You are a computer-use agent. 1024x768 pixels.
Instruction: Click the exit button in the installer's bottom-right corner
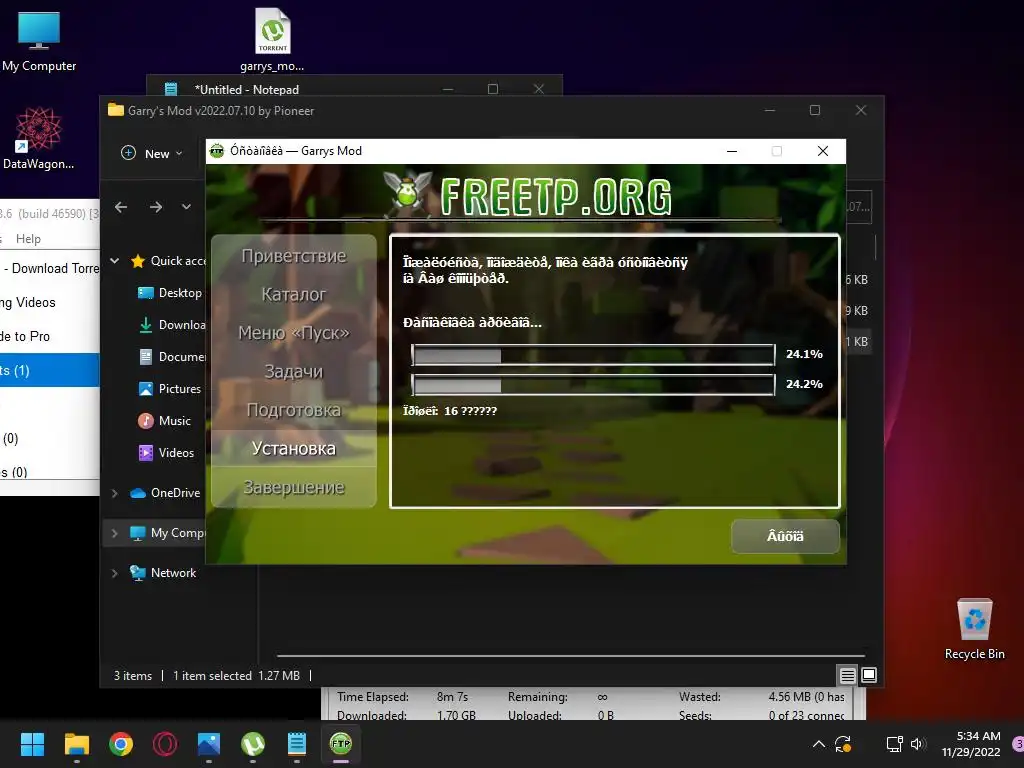(x=785, y=536)
